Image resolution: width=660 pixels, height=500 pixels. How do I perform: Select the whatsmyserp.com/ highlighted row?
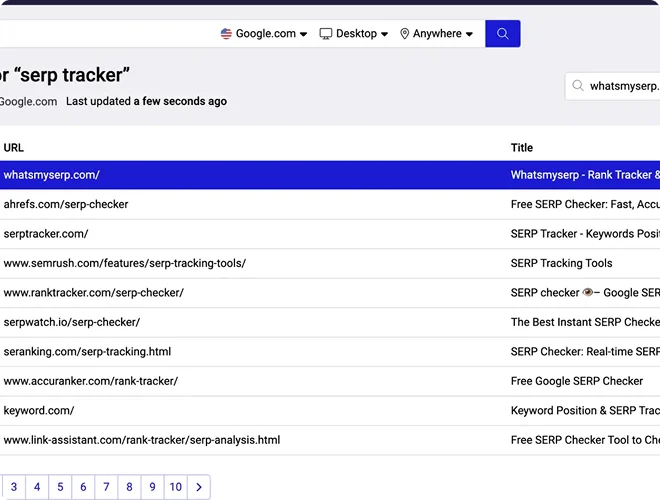pyautogui.click(x=330, y=175)
